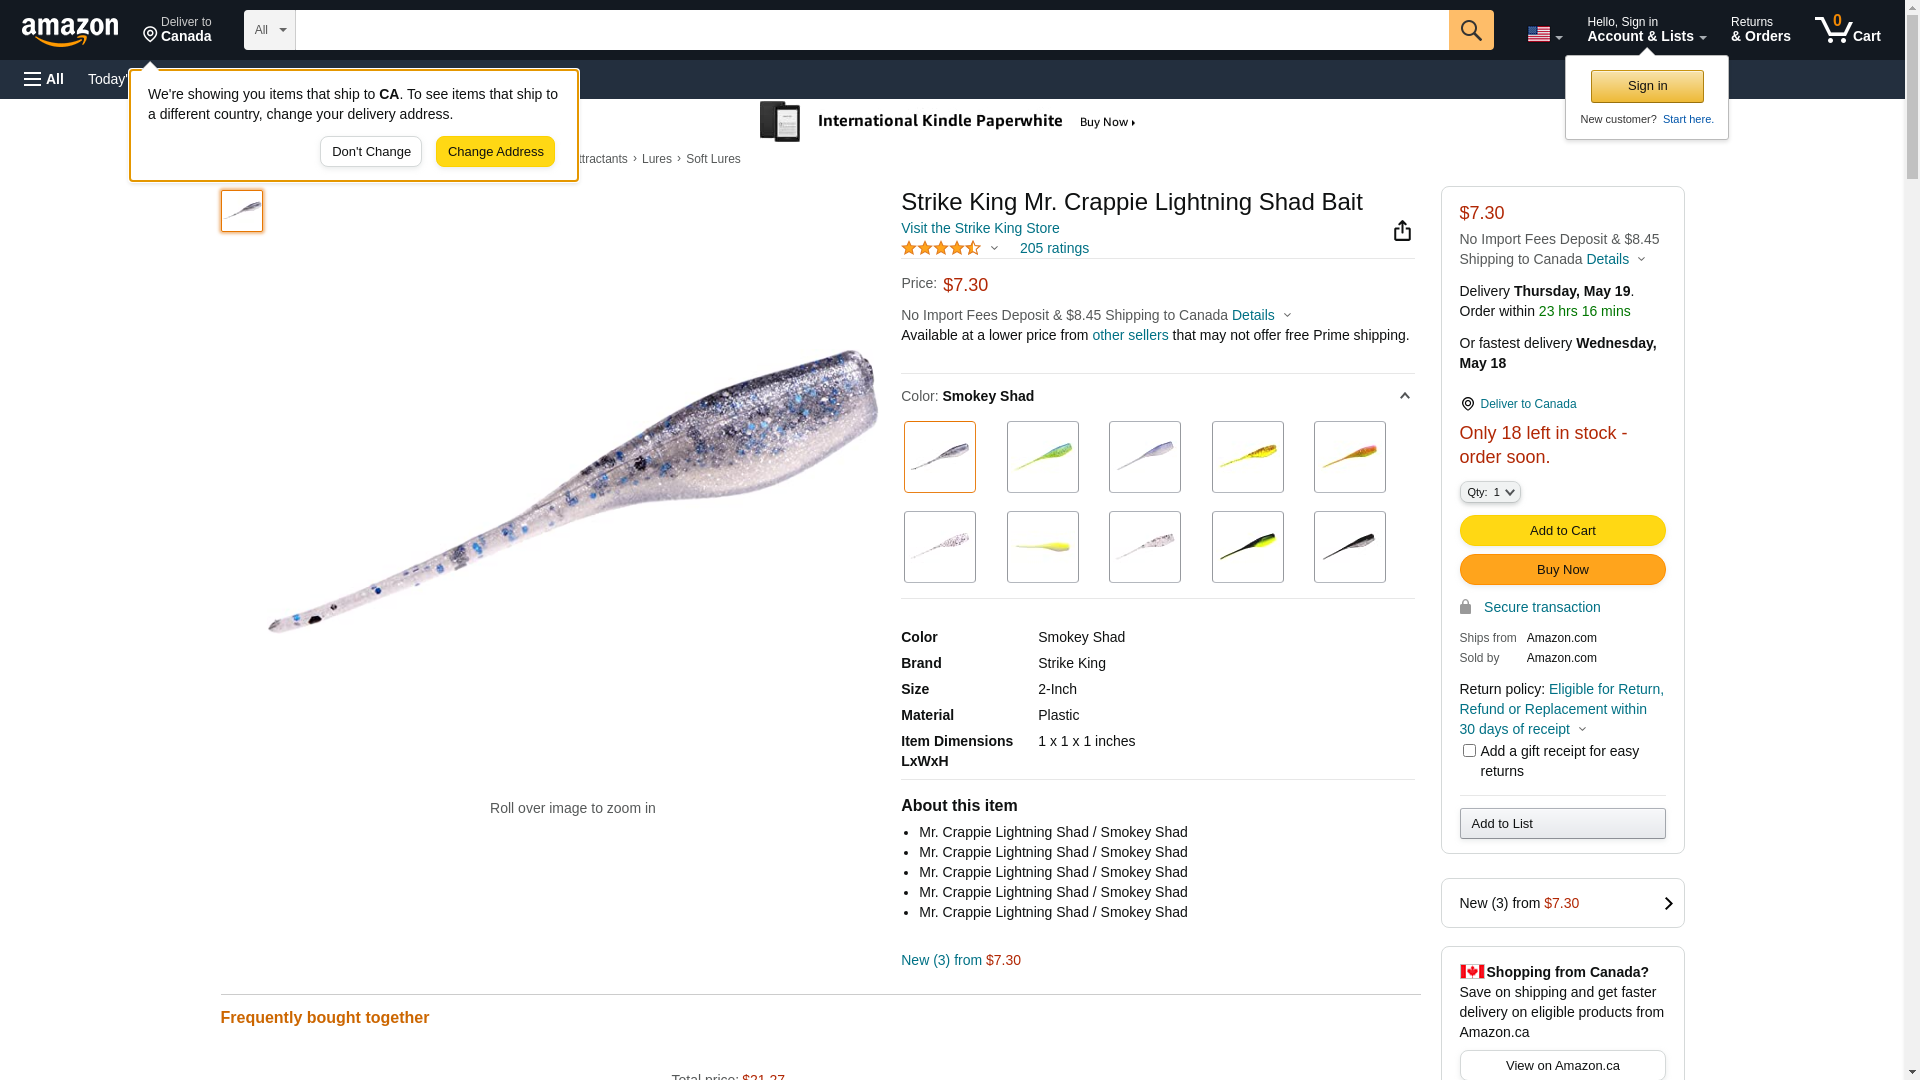Select the black and chartreuse lure color swatch
This screenshot has height=1080, width=1920.
coord(1247,547)
